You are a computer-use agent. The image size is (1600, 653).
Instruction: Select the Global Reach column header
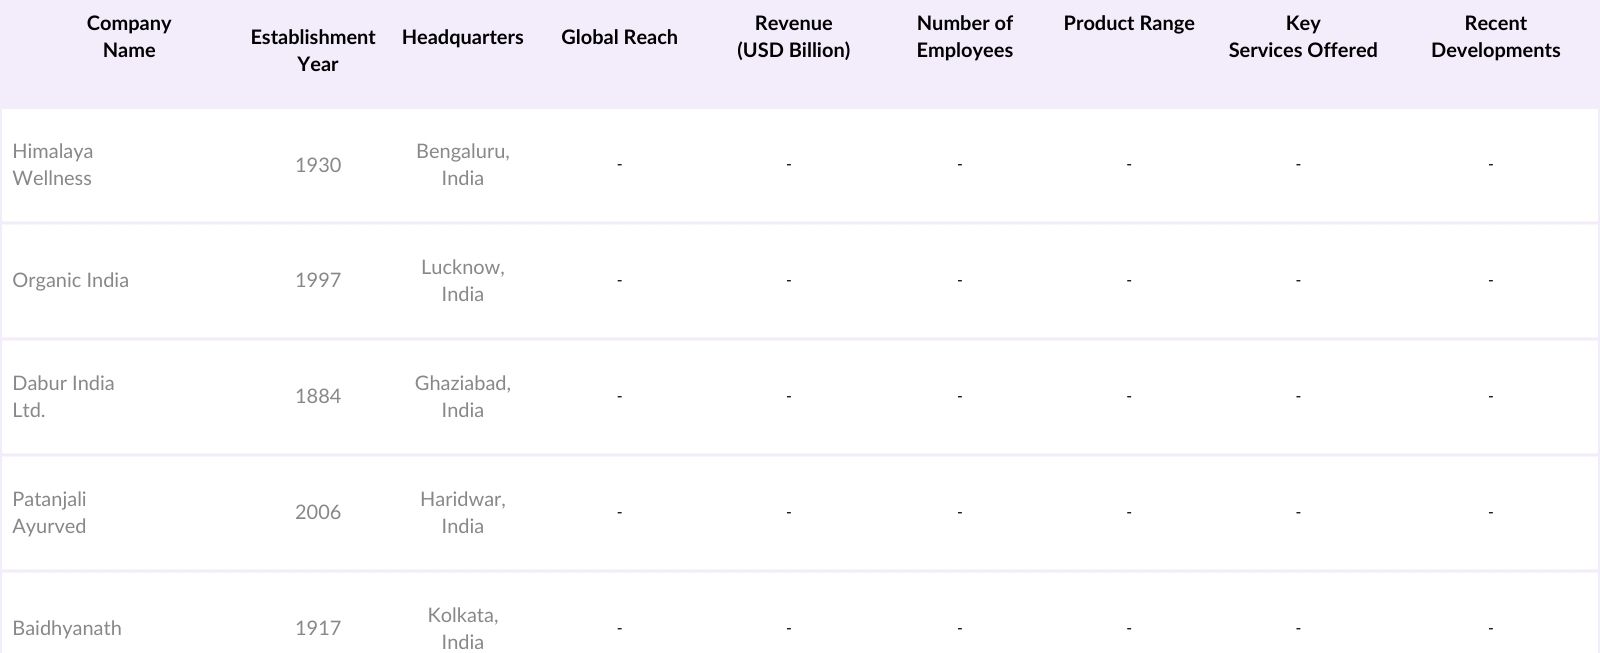point(619,37)
